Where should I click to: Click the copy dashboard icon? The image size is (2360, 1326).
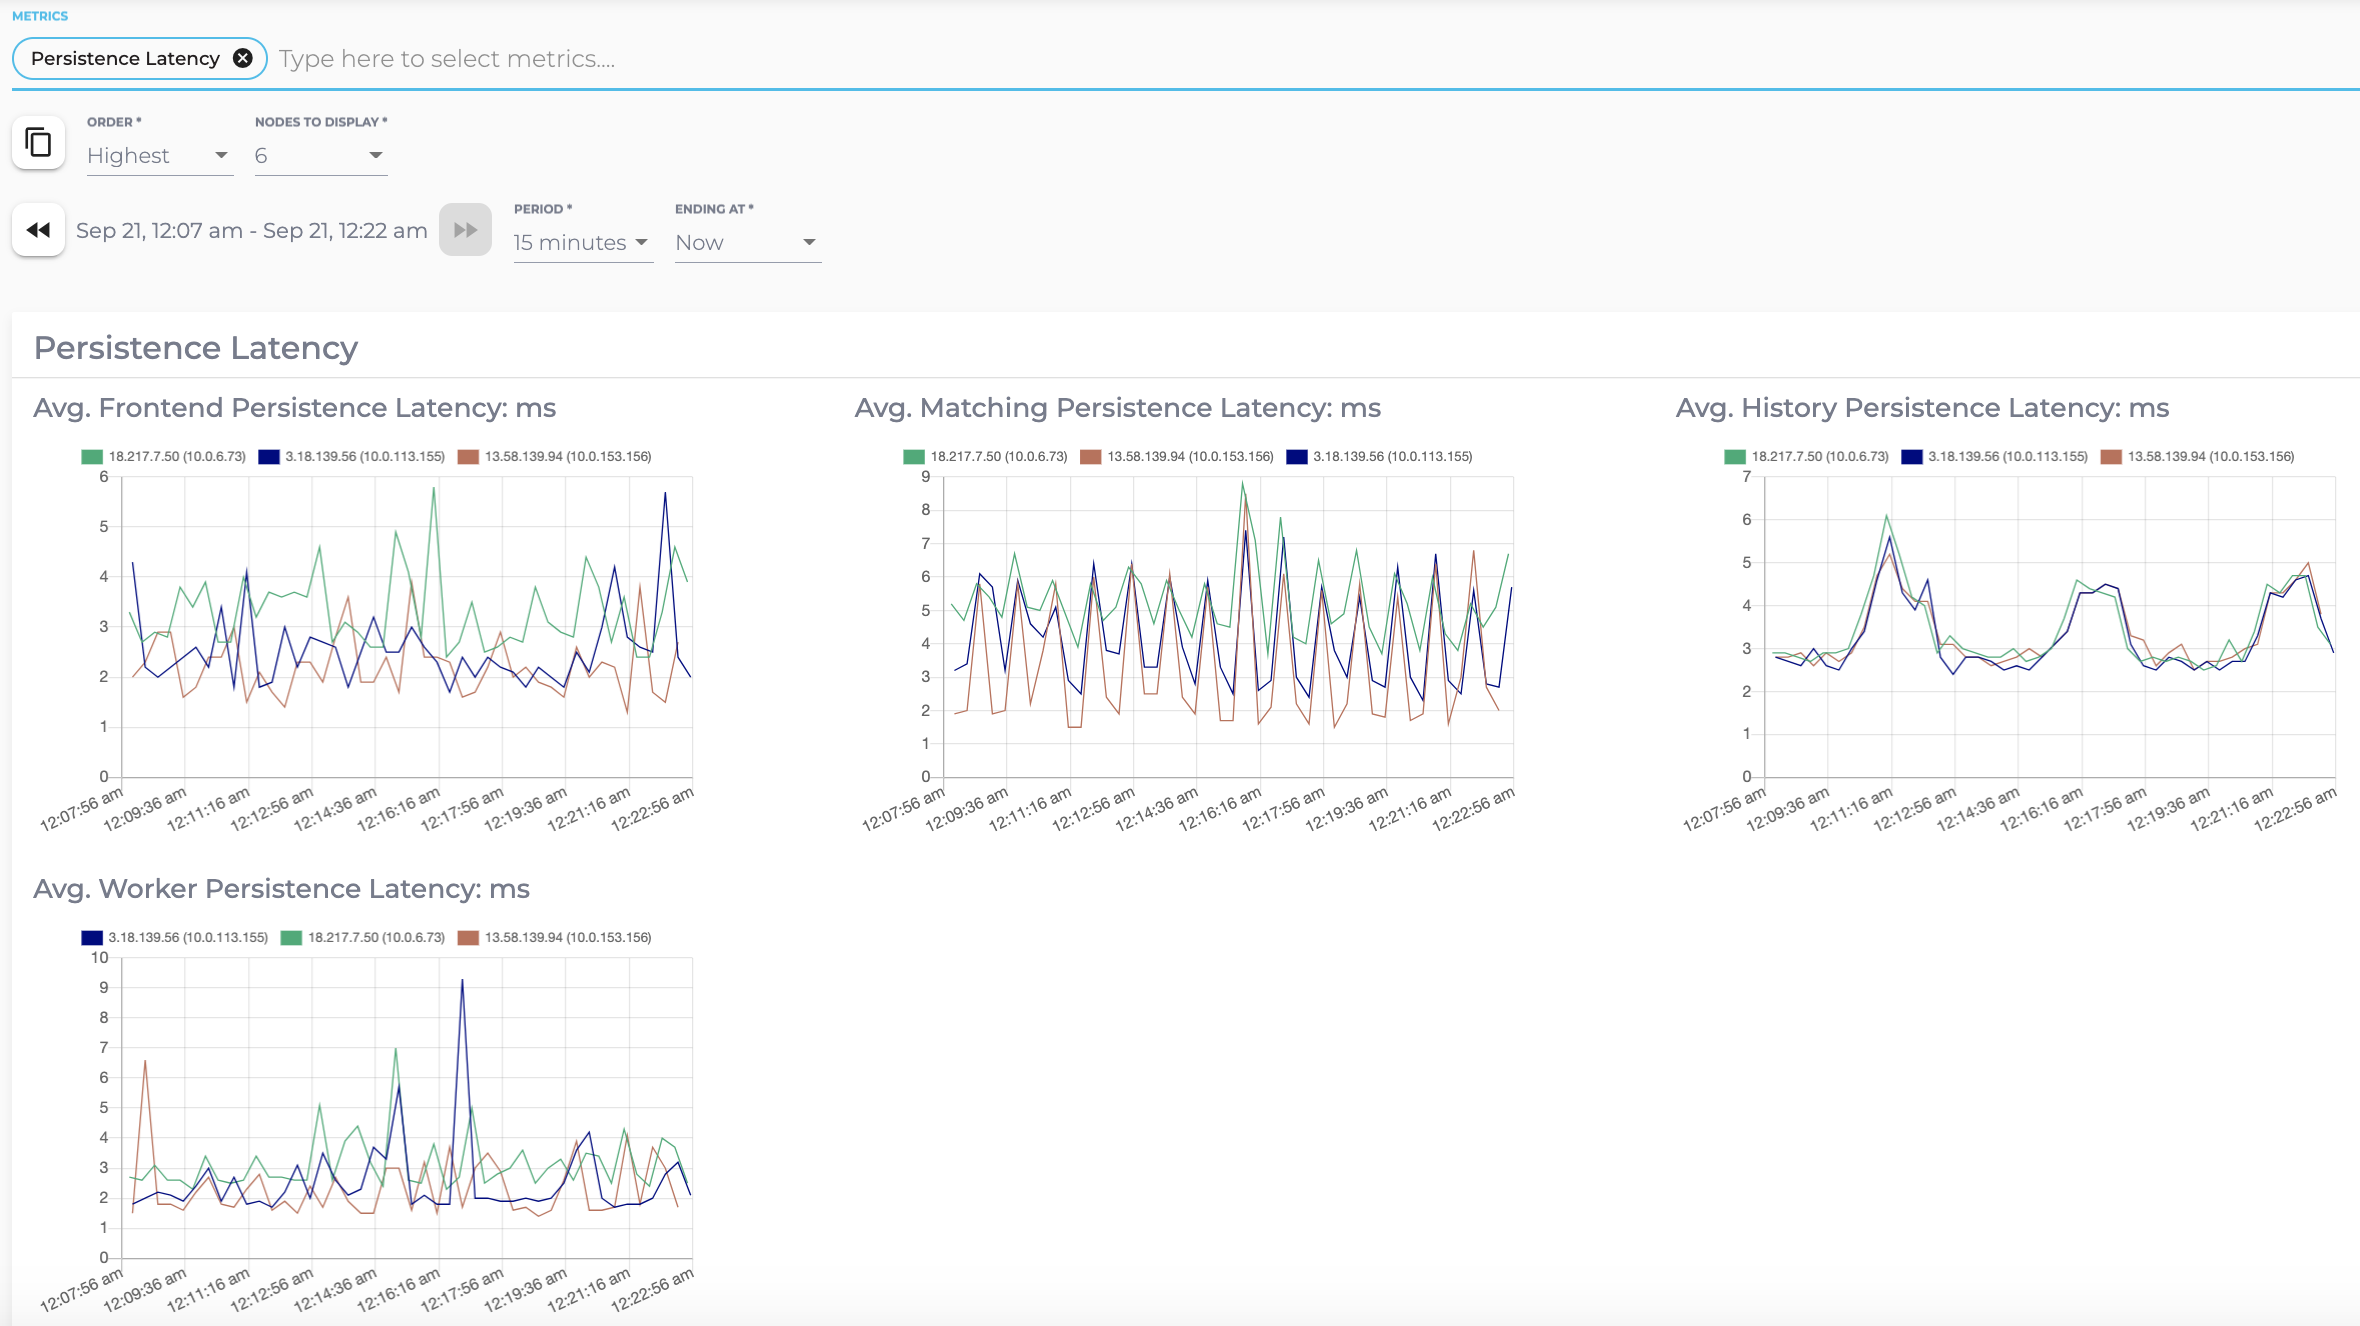[38, 143]
